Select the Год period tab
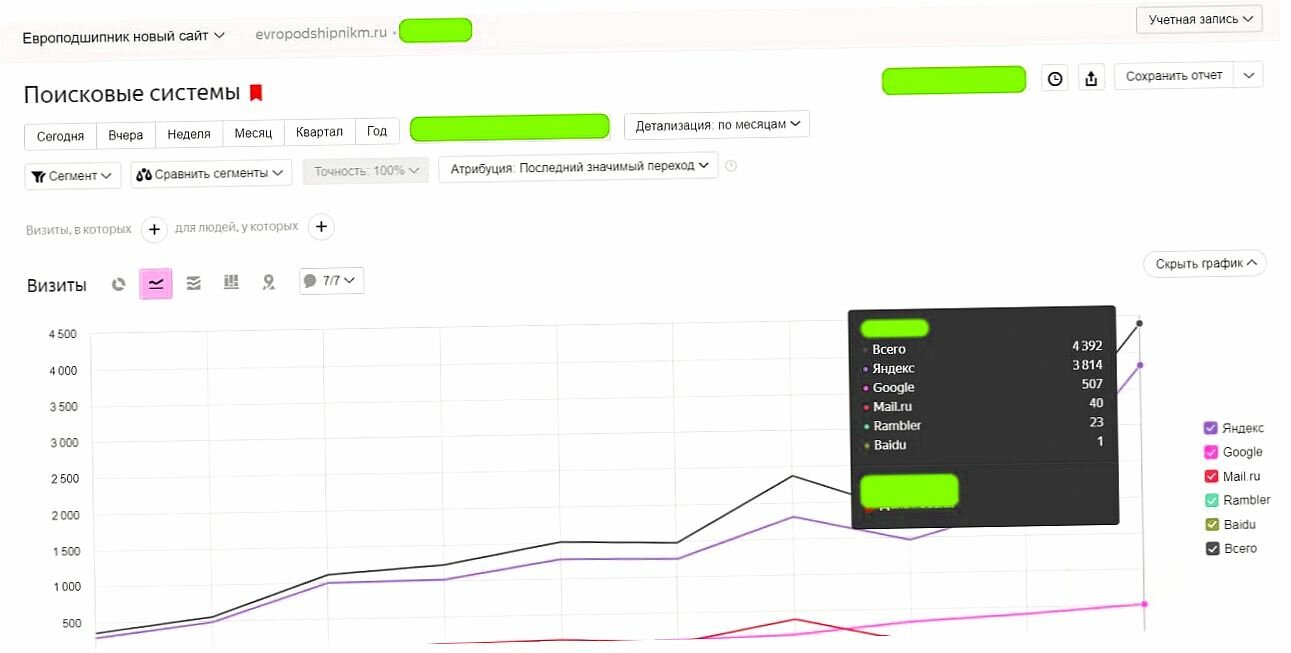Screen dimensions: 1291x653 377,131
